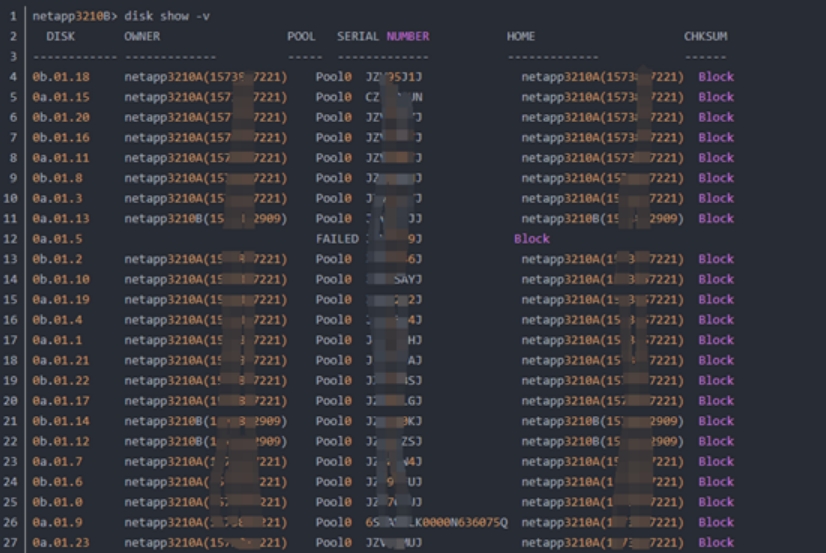Select disk entry 0b.01.22
The image size is (826, 553).
coord(61,381)
